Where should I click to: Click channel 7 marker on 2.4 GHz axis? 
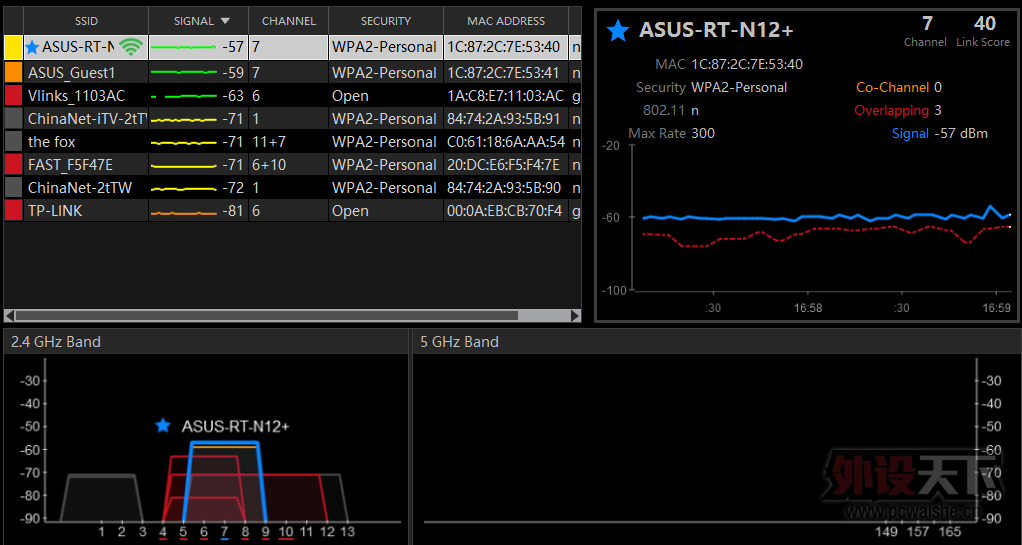pos(224,531)
